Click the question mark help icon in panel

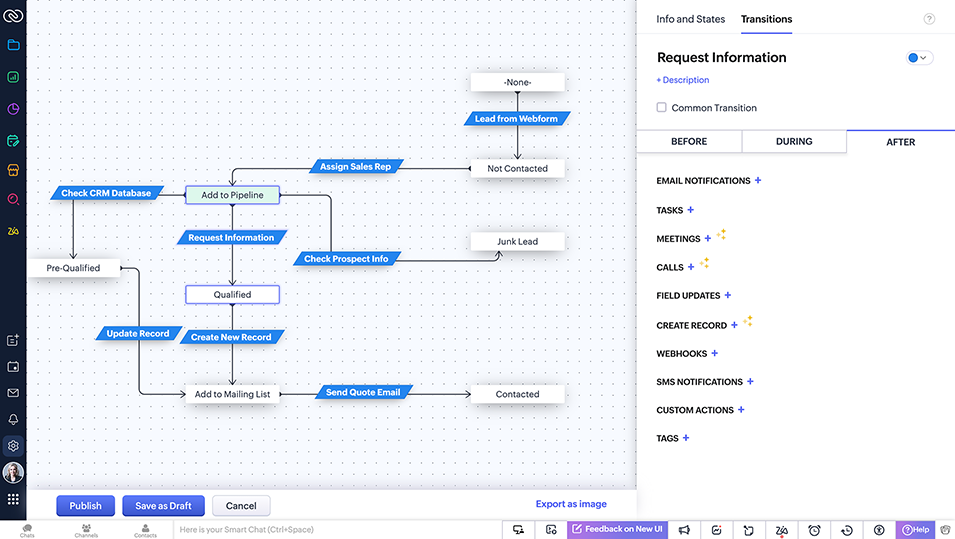(x=929, y=19)
